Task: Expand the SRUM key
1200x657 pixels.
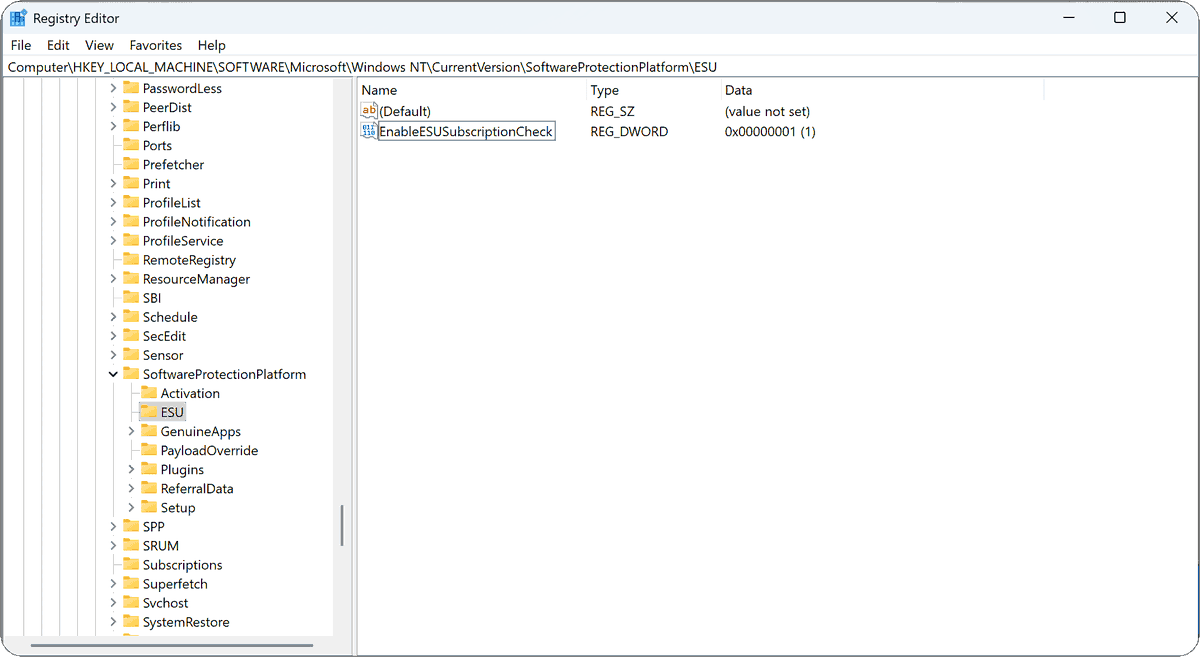Action: point(112,545)
